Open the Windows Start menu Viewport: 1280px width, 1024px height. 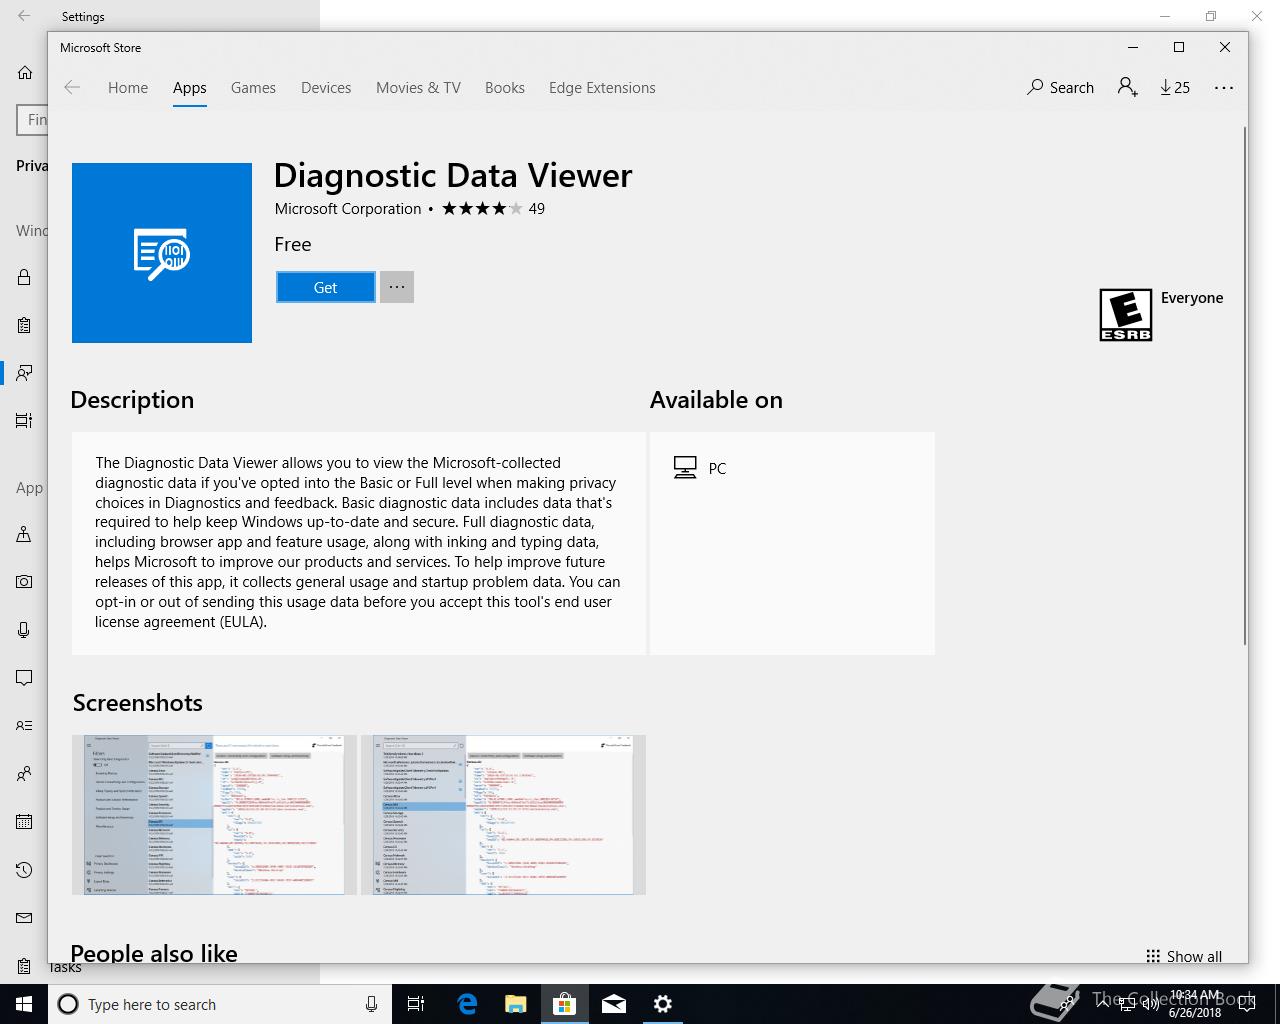click(x=24, y=1004)
